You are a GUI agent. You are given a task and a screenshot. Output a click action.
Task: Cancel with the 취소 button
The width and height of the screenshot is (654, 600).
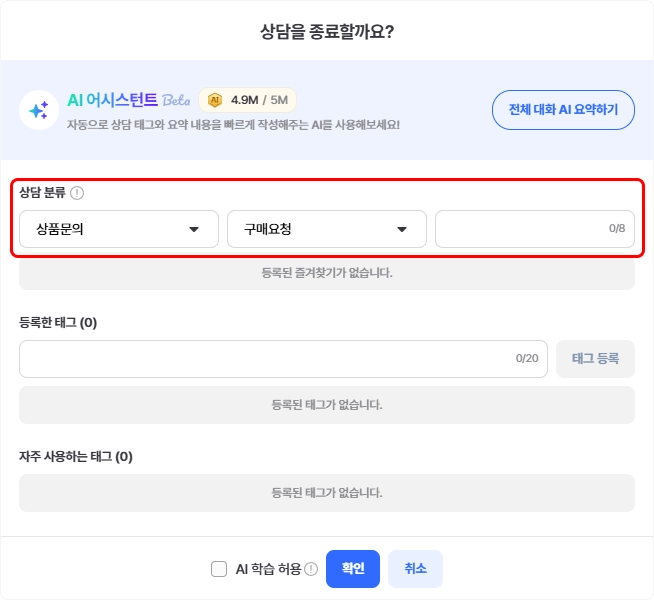(x=415, y=568)
